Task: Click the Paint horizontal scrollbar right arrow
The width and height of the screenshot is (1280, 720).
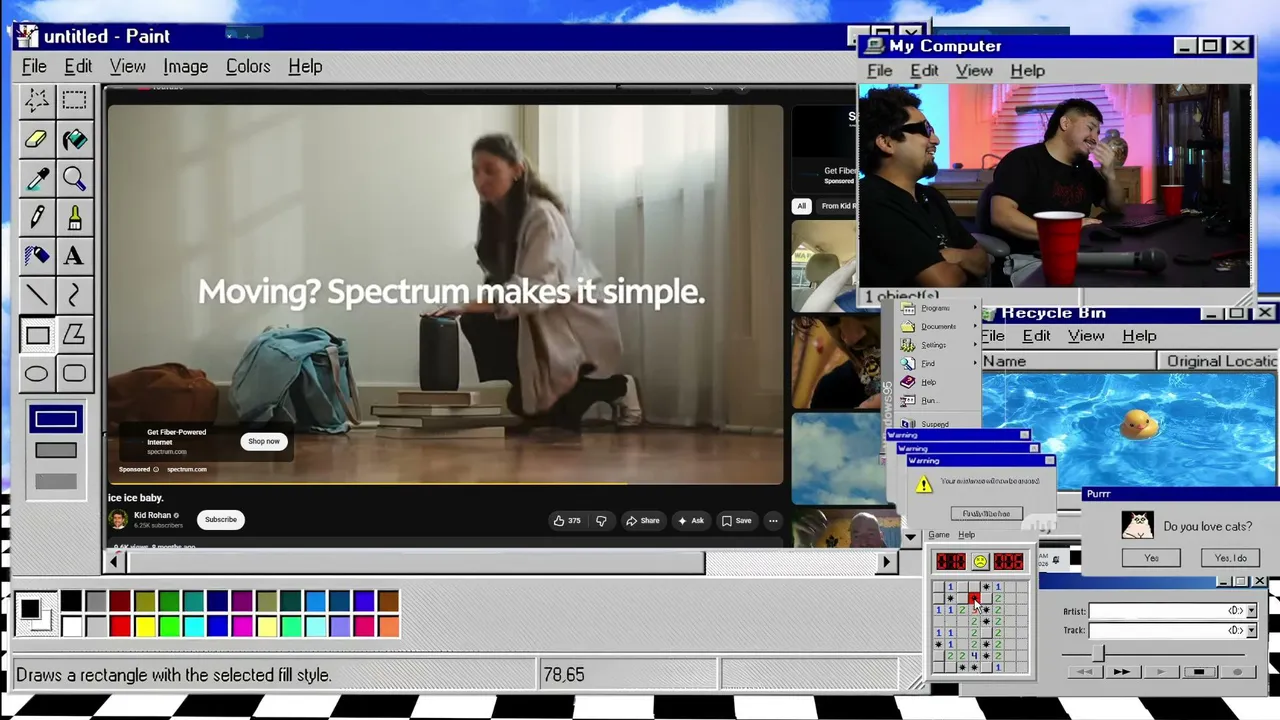Action: pyautogui.click(x=886, y=562)
